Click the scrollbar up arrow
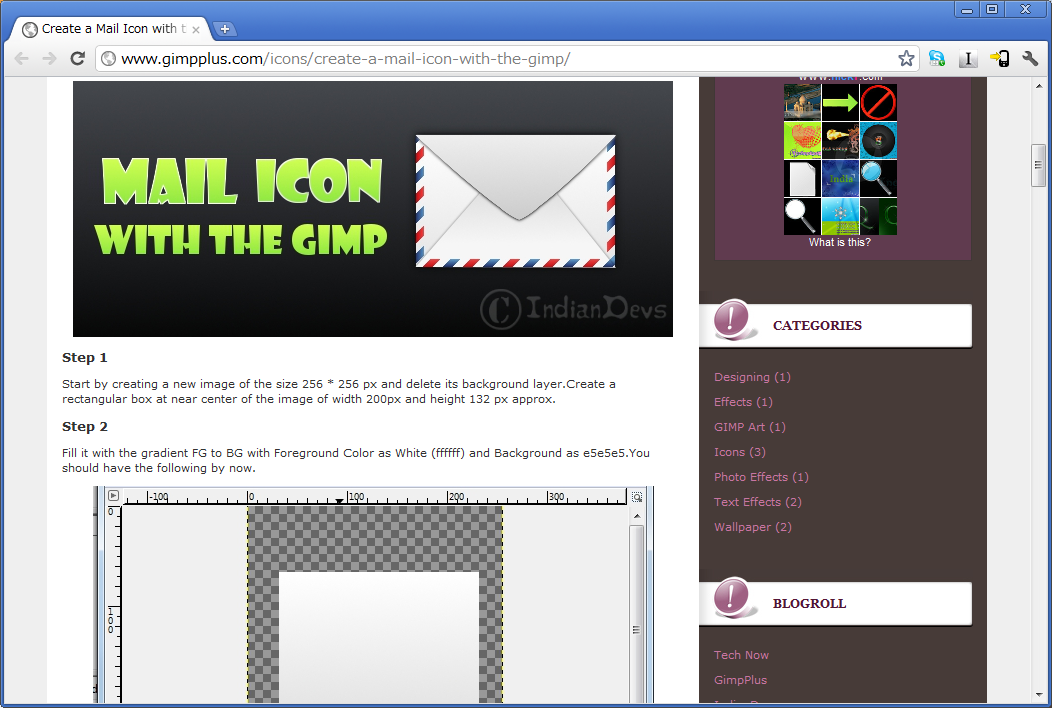Screen dimensions: 1052x708 click(x=1038, y=86)
